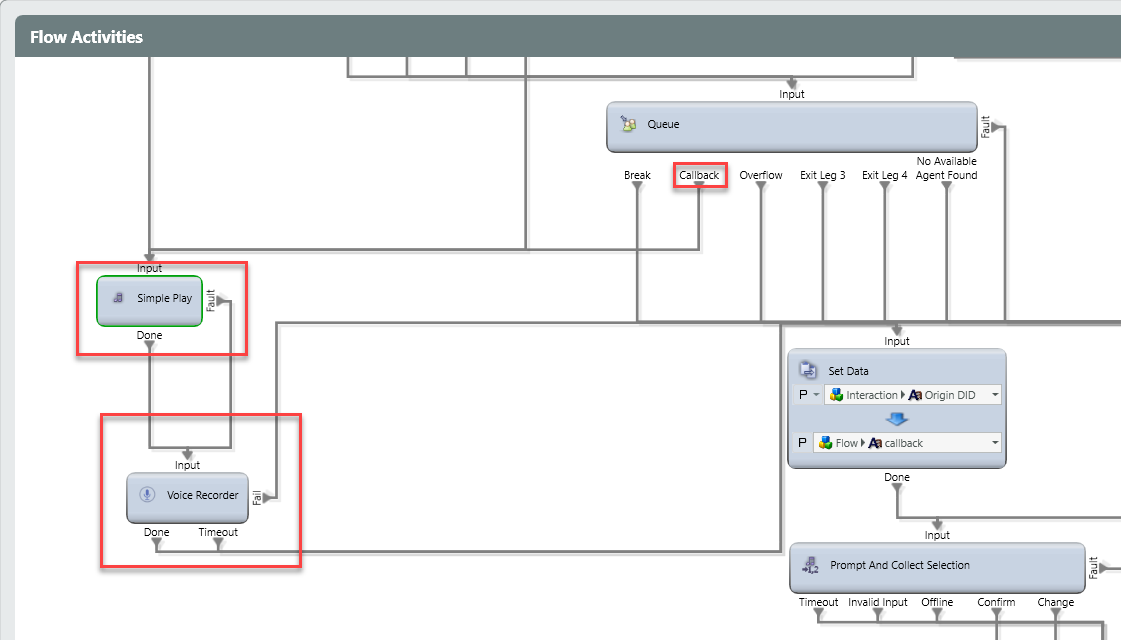Select the Overflow exit on the Queue

[761, 176]
